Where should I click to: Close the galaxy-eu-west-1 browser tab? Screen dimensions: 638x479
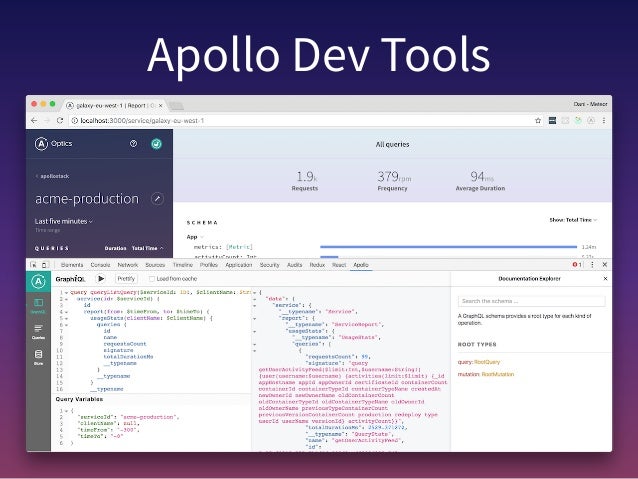(x=160, y=105)
